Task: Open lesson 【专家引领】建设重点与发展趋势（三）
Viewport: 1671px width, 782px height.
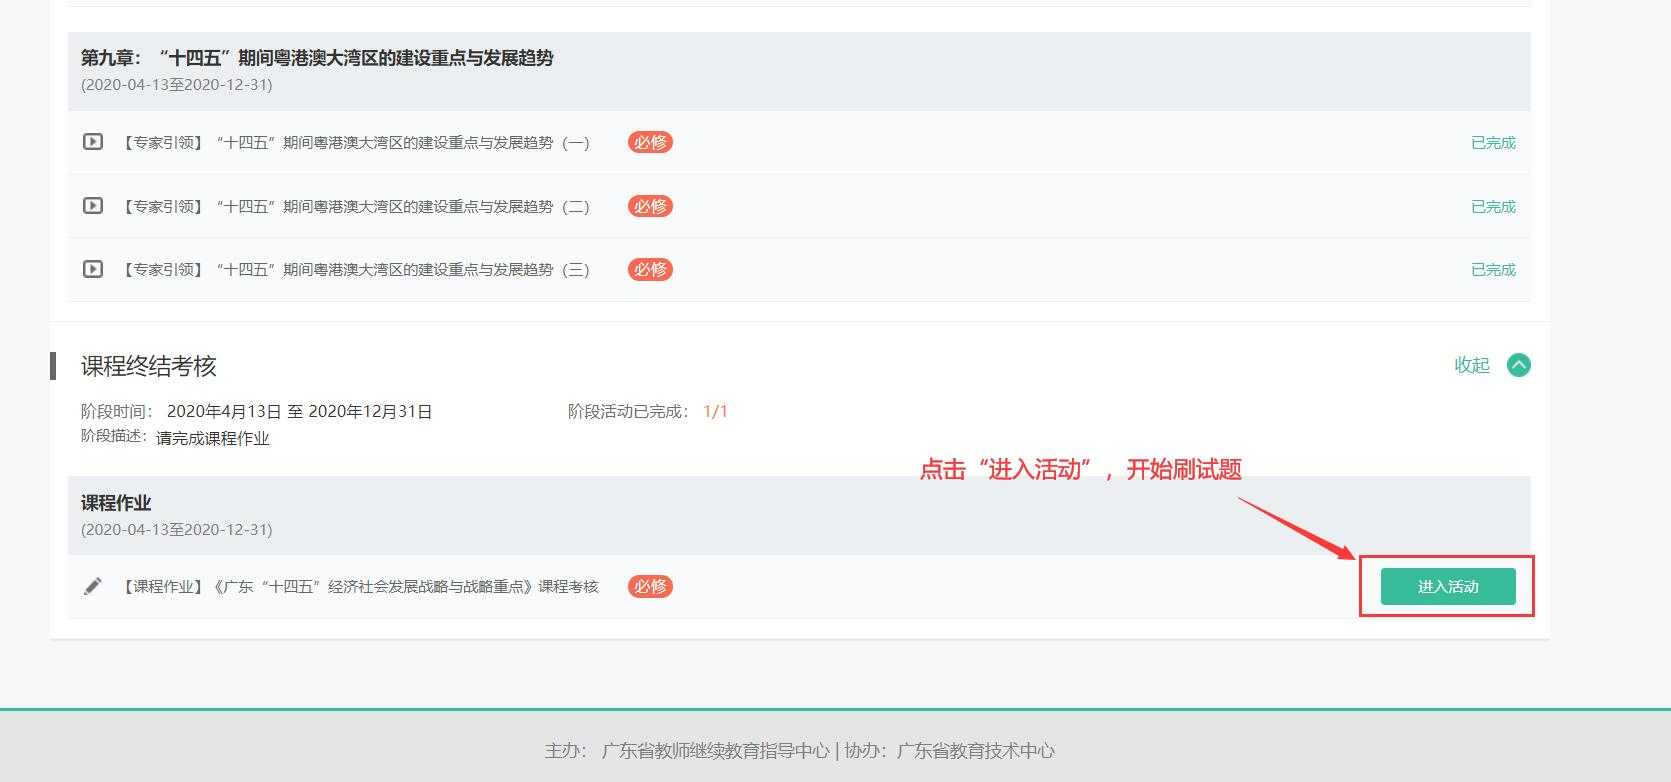Action: [x=355, y=270]
